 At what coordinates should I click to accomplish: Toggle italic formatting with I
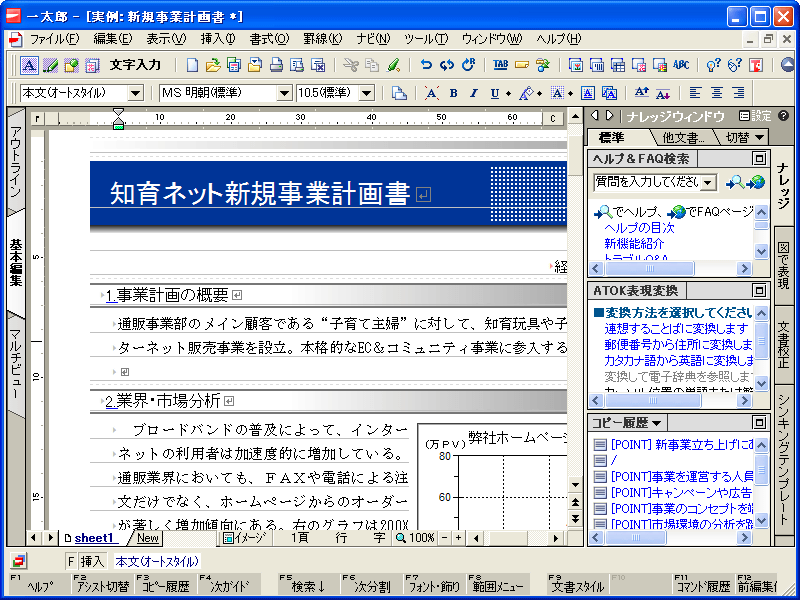[474, 93]
